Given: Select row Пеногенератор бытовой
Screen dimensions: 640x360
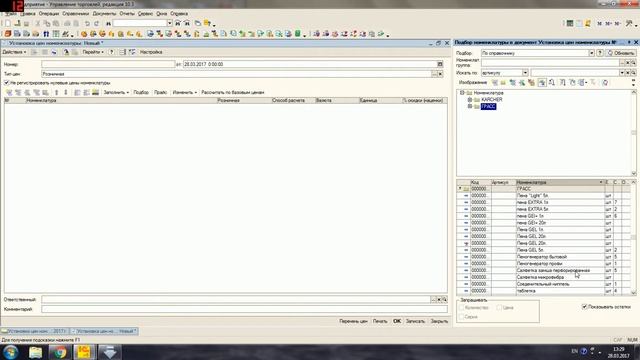Looking at the screenshot, I should (x=544, y=257).
